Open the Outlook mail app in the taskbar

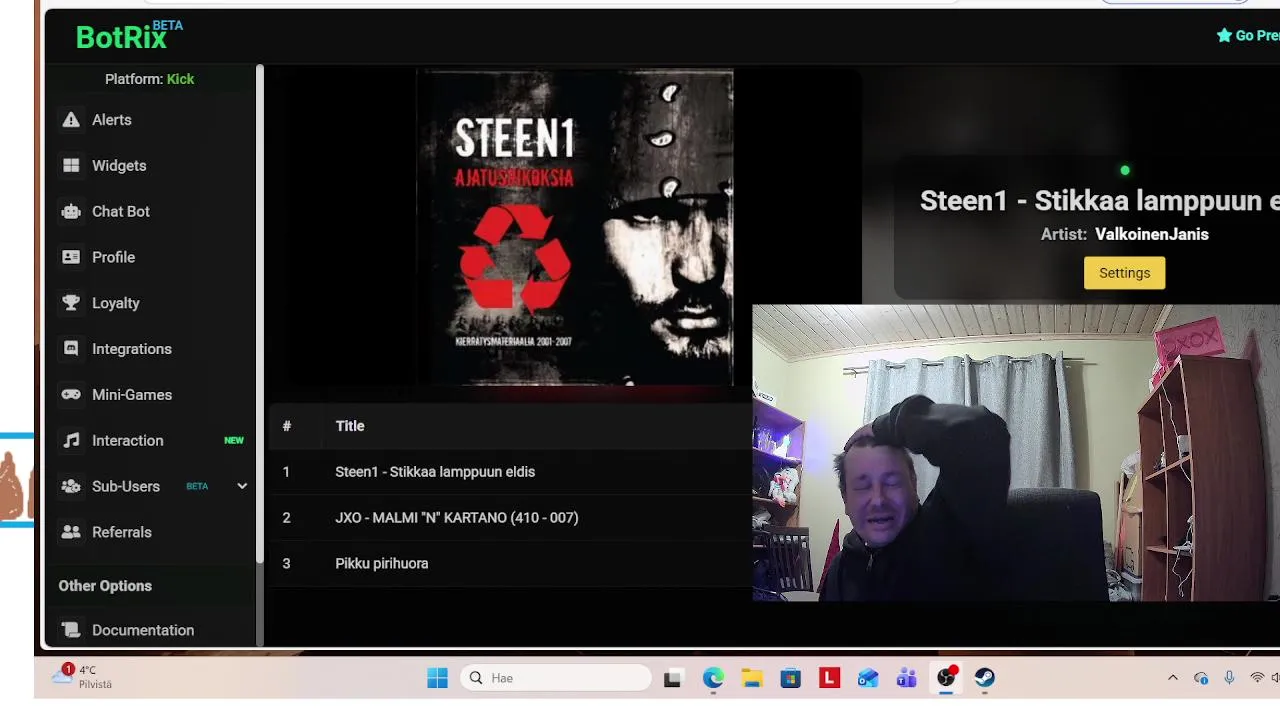[x=868, y=679]
